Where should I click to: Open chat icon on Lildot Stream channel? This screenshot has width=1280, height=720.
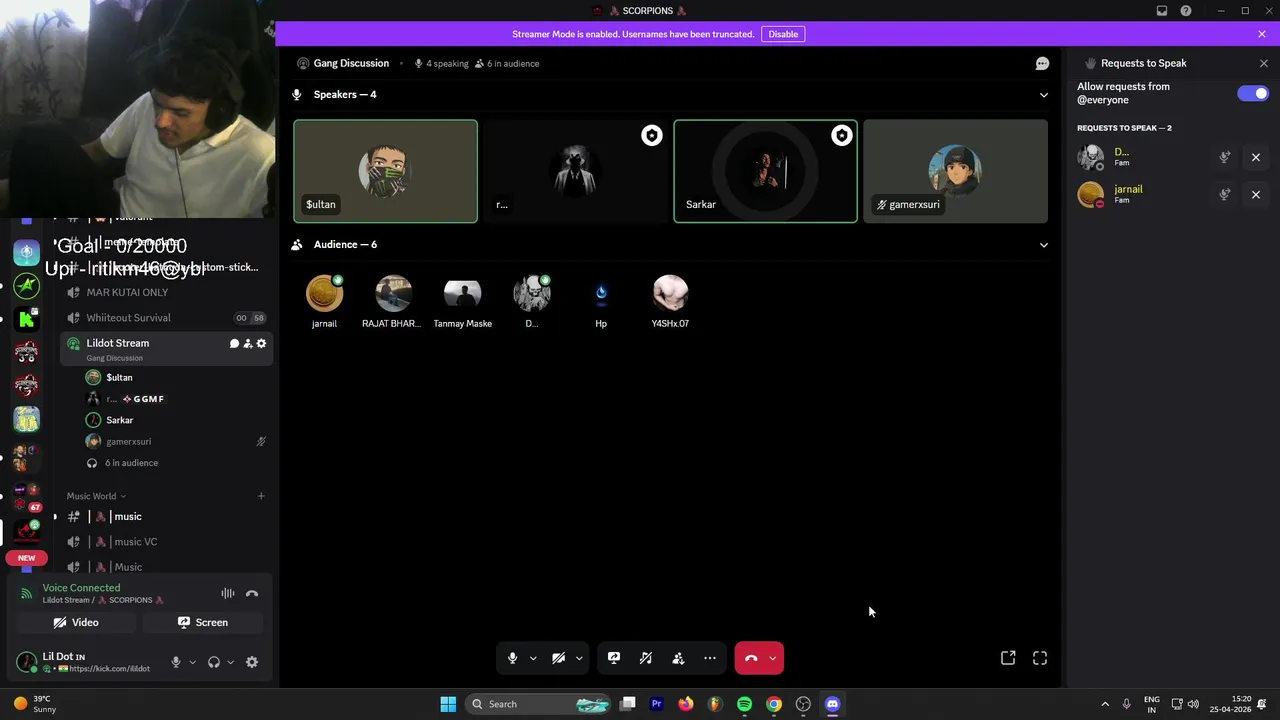[234, 343]
